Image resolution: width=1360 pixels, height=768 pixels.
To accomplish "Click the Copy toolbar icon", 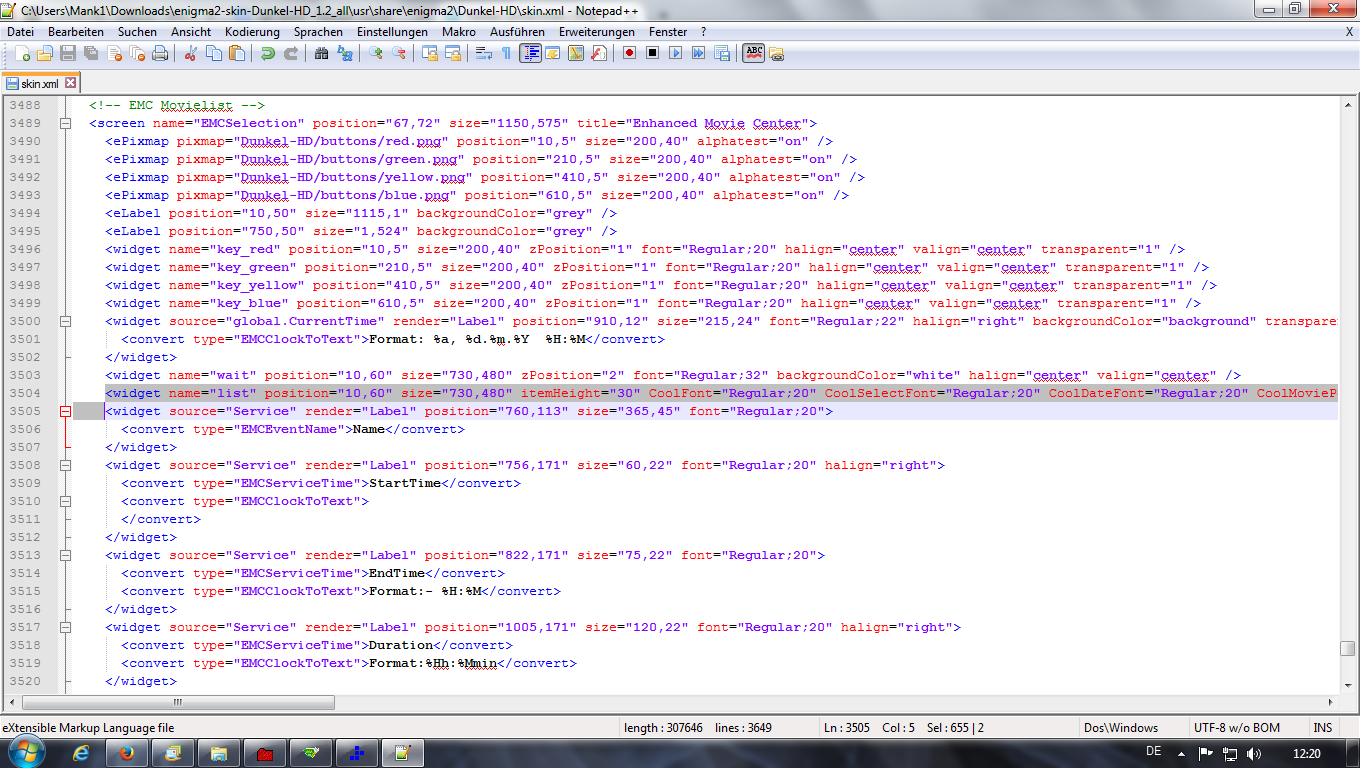I will tap(213, 53).
